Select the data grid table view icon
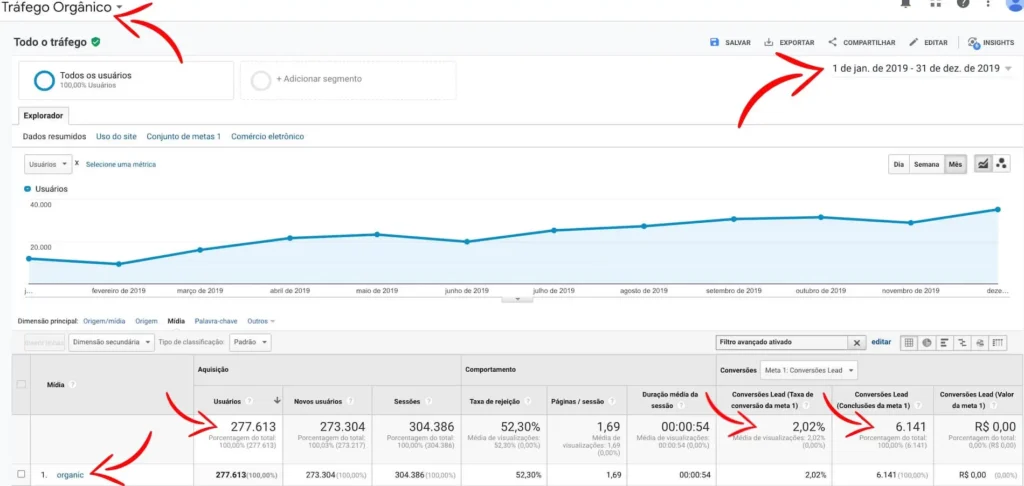This screenshot has height=486, width=1024. 909,342
